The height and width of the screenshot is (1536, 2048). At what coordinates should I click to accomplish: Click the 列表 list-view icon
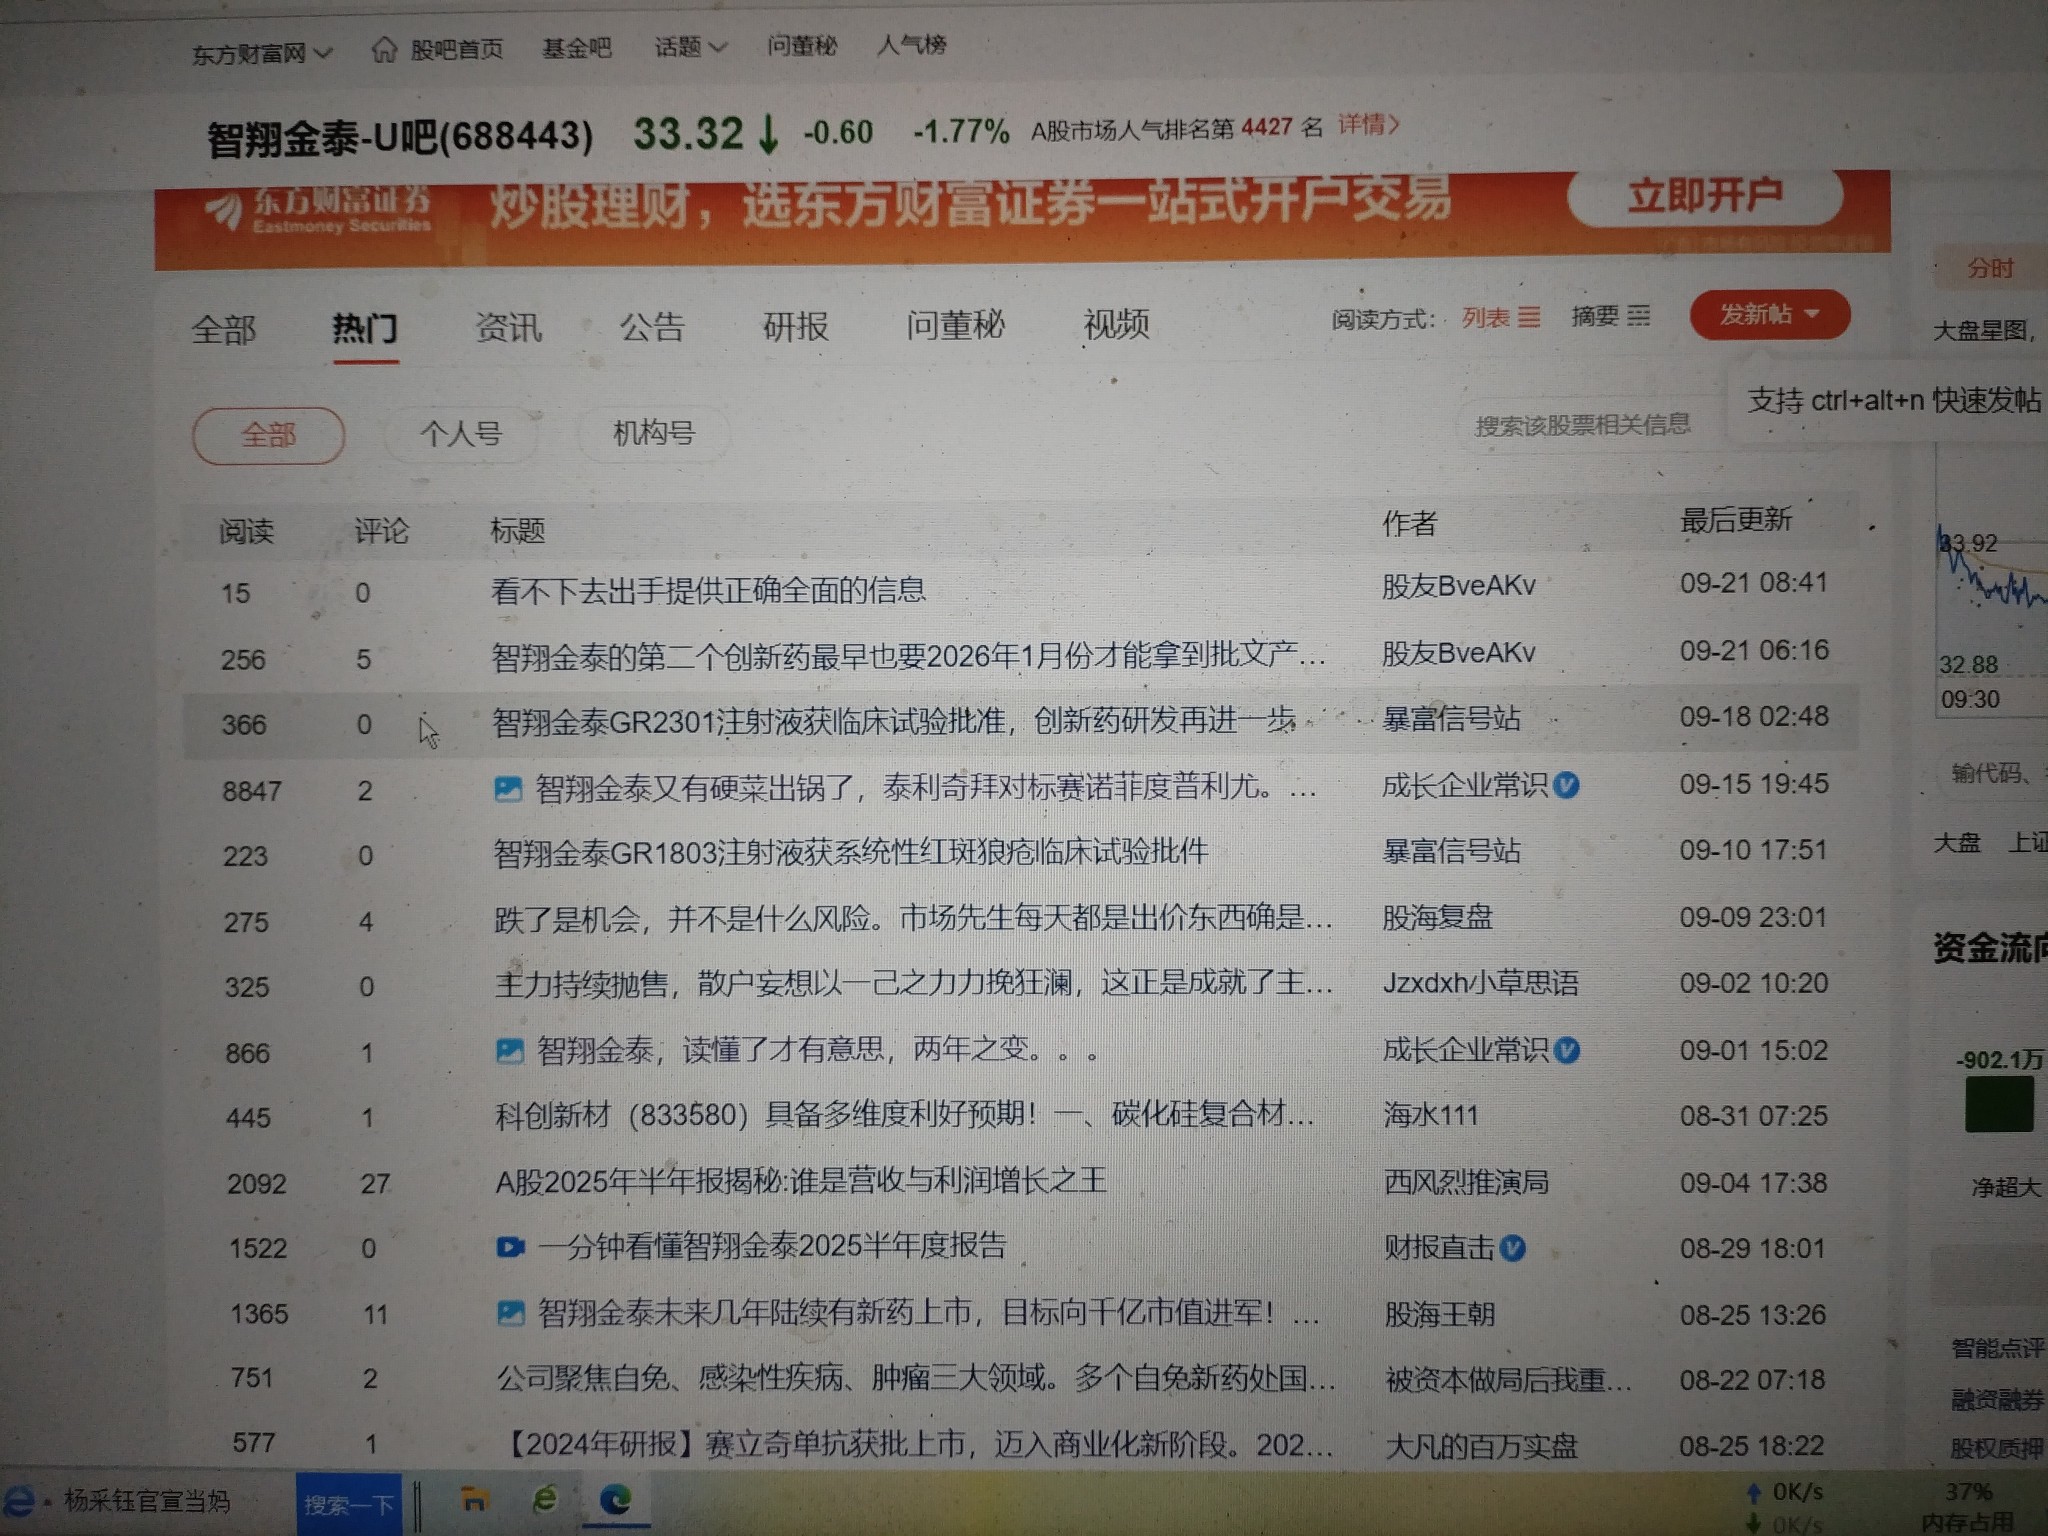click(x=1529, y=318)
